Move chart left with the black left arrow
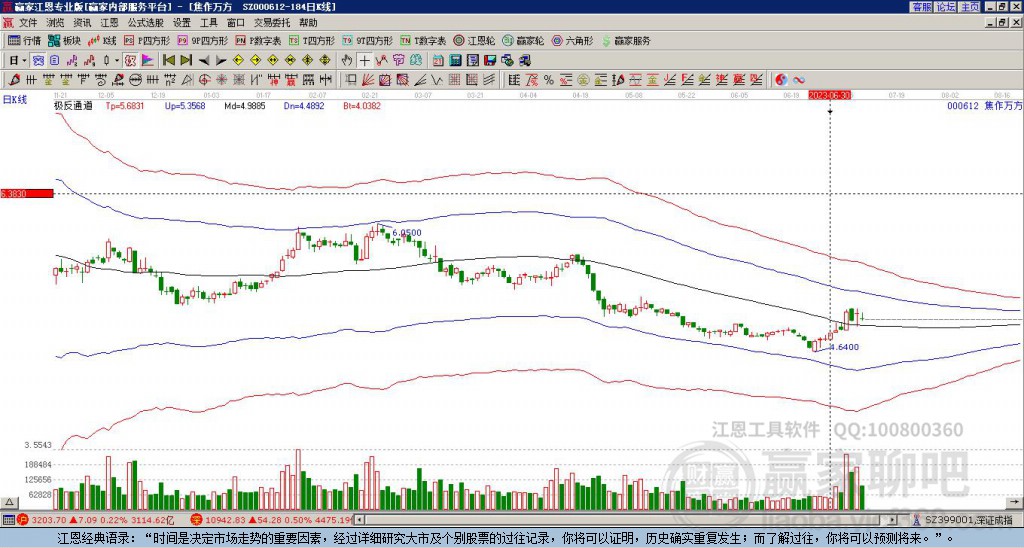Viewport: 1024px width, 548px height. click(204, 61)
